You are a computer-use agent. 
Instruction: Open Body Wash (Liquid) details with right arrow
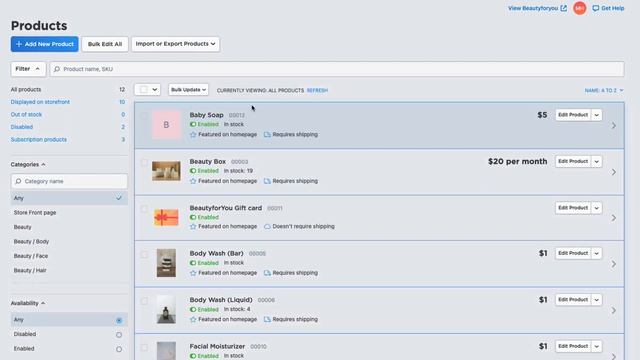click(613, 311)
